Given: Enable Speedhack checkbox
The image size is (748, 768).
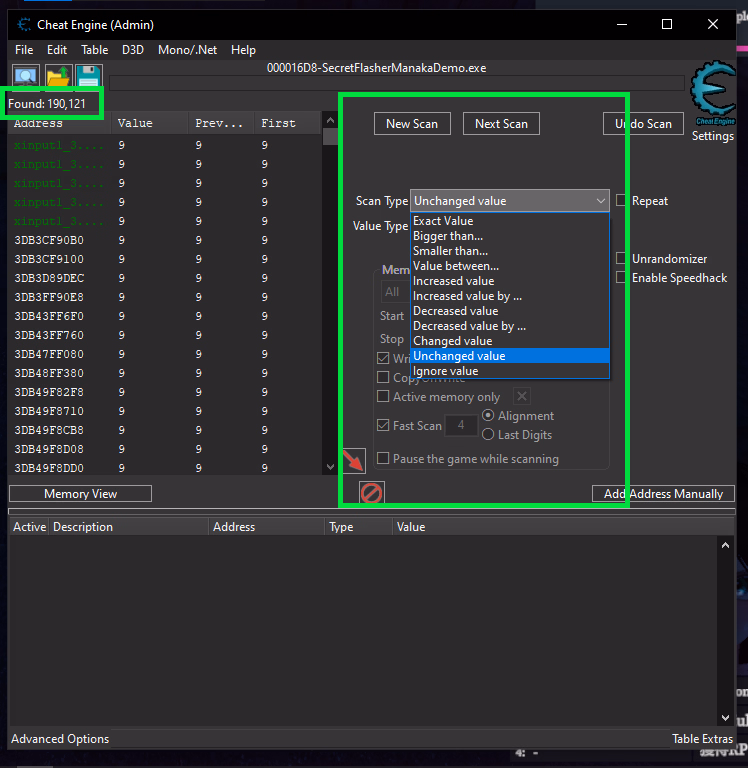Looking at the screenshot, I should click(621, 277).
